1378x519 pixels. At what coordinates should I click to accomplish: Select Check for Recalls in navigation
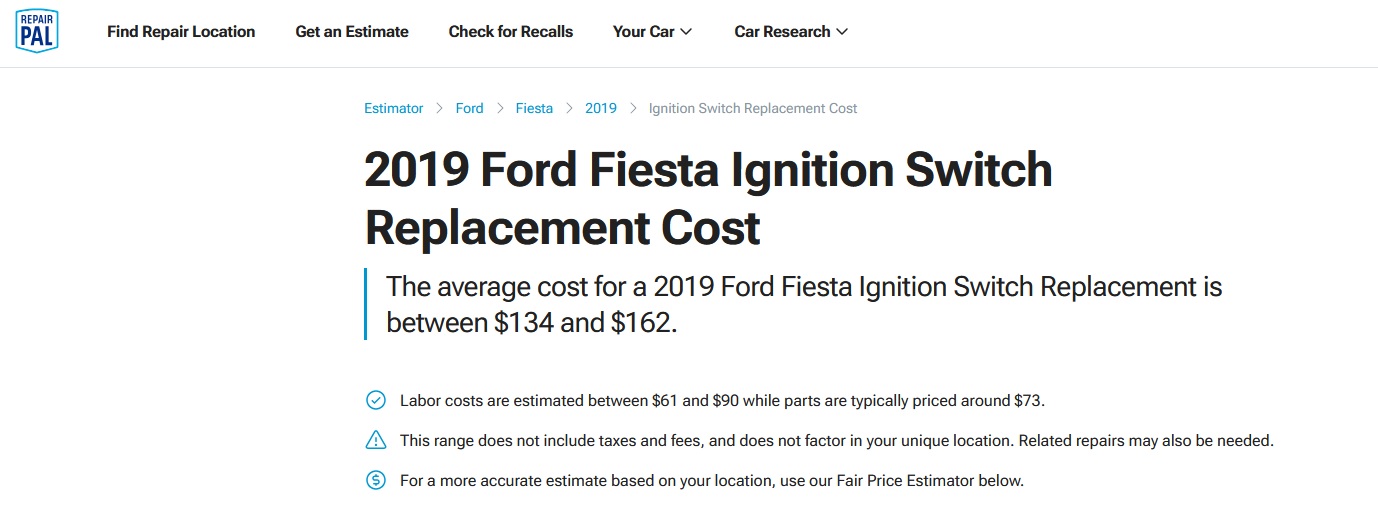coord(511,32)
